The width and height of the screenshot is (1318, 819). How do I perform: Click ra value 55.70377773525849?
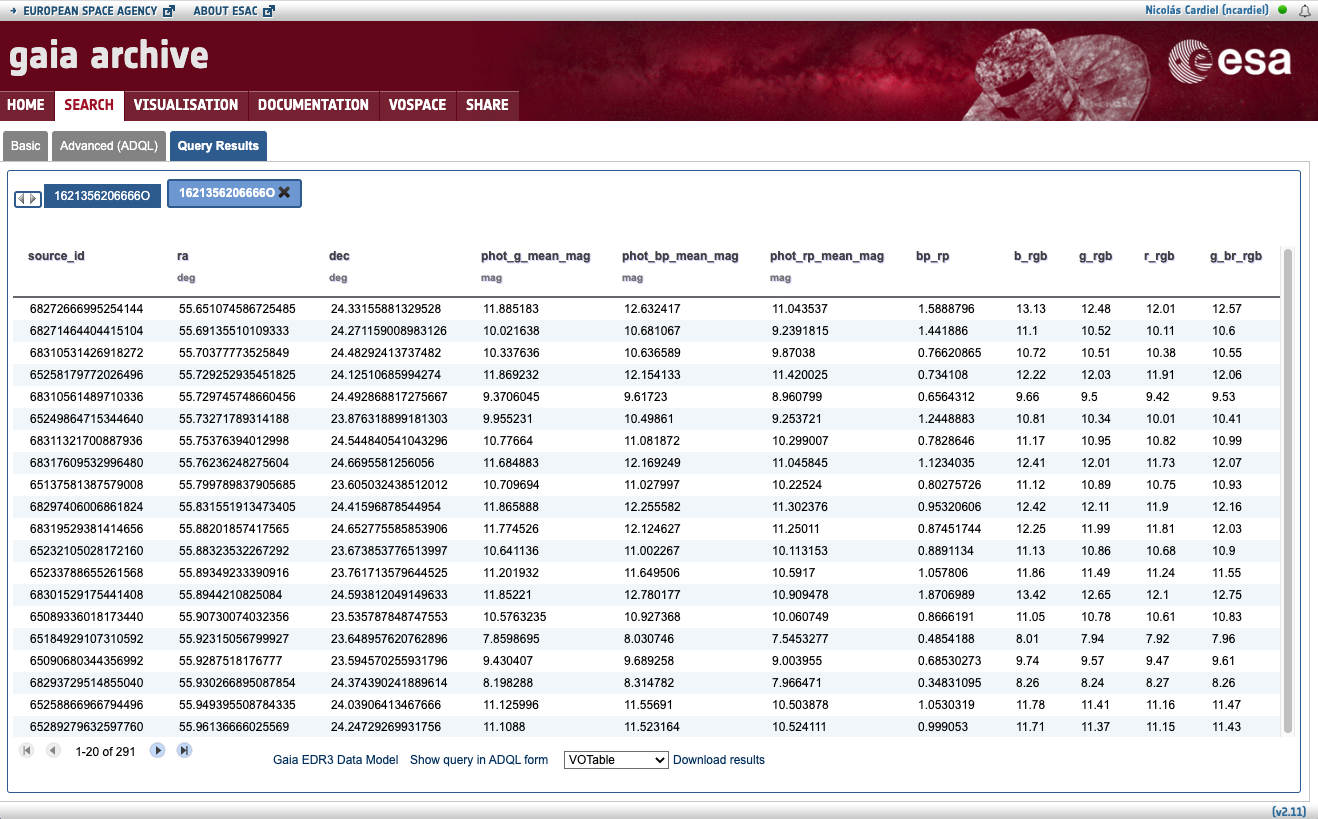tap(234, 353)
